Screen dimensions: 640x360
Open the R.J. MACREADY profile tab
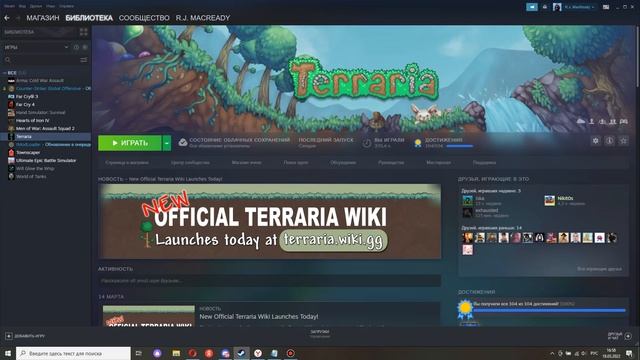(x=203, y=18)
